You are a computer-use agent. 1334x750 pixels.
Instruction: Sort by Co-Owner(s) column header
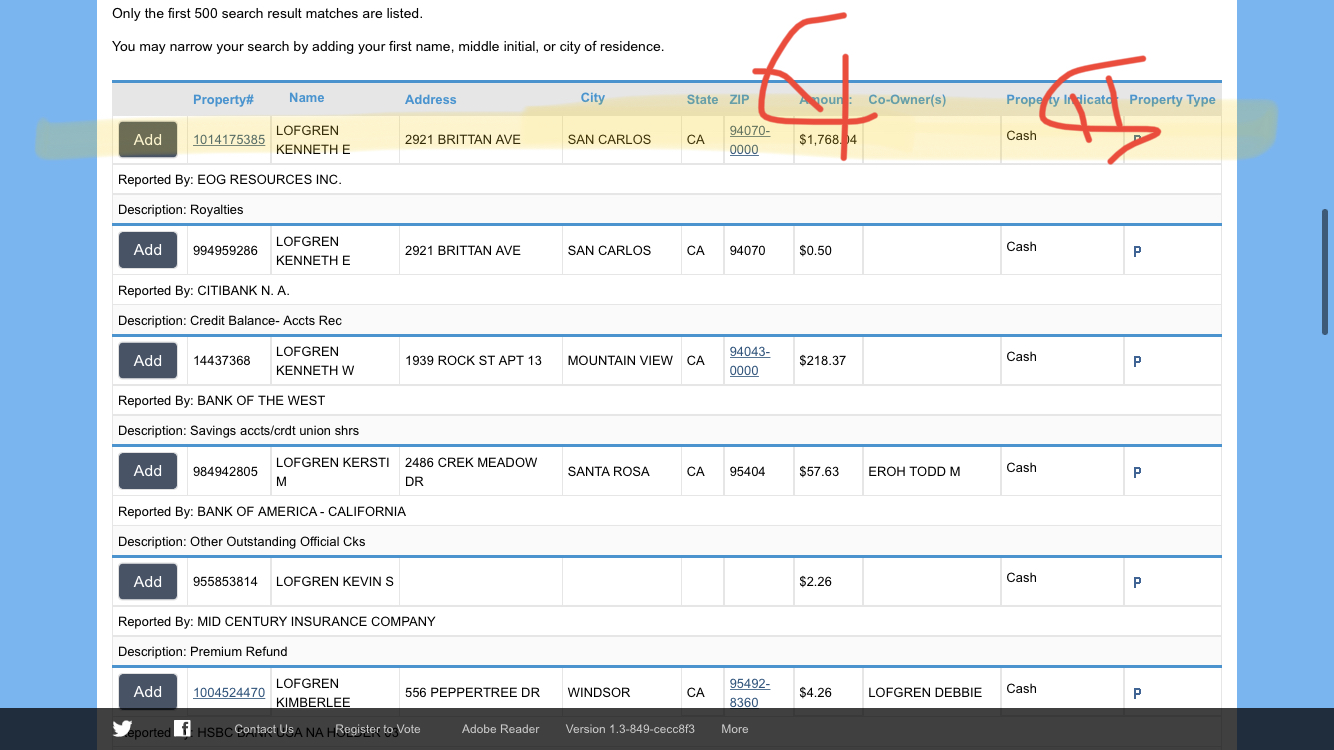tap(907, 100)
